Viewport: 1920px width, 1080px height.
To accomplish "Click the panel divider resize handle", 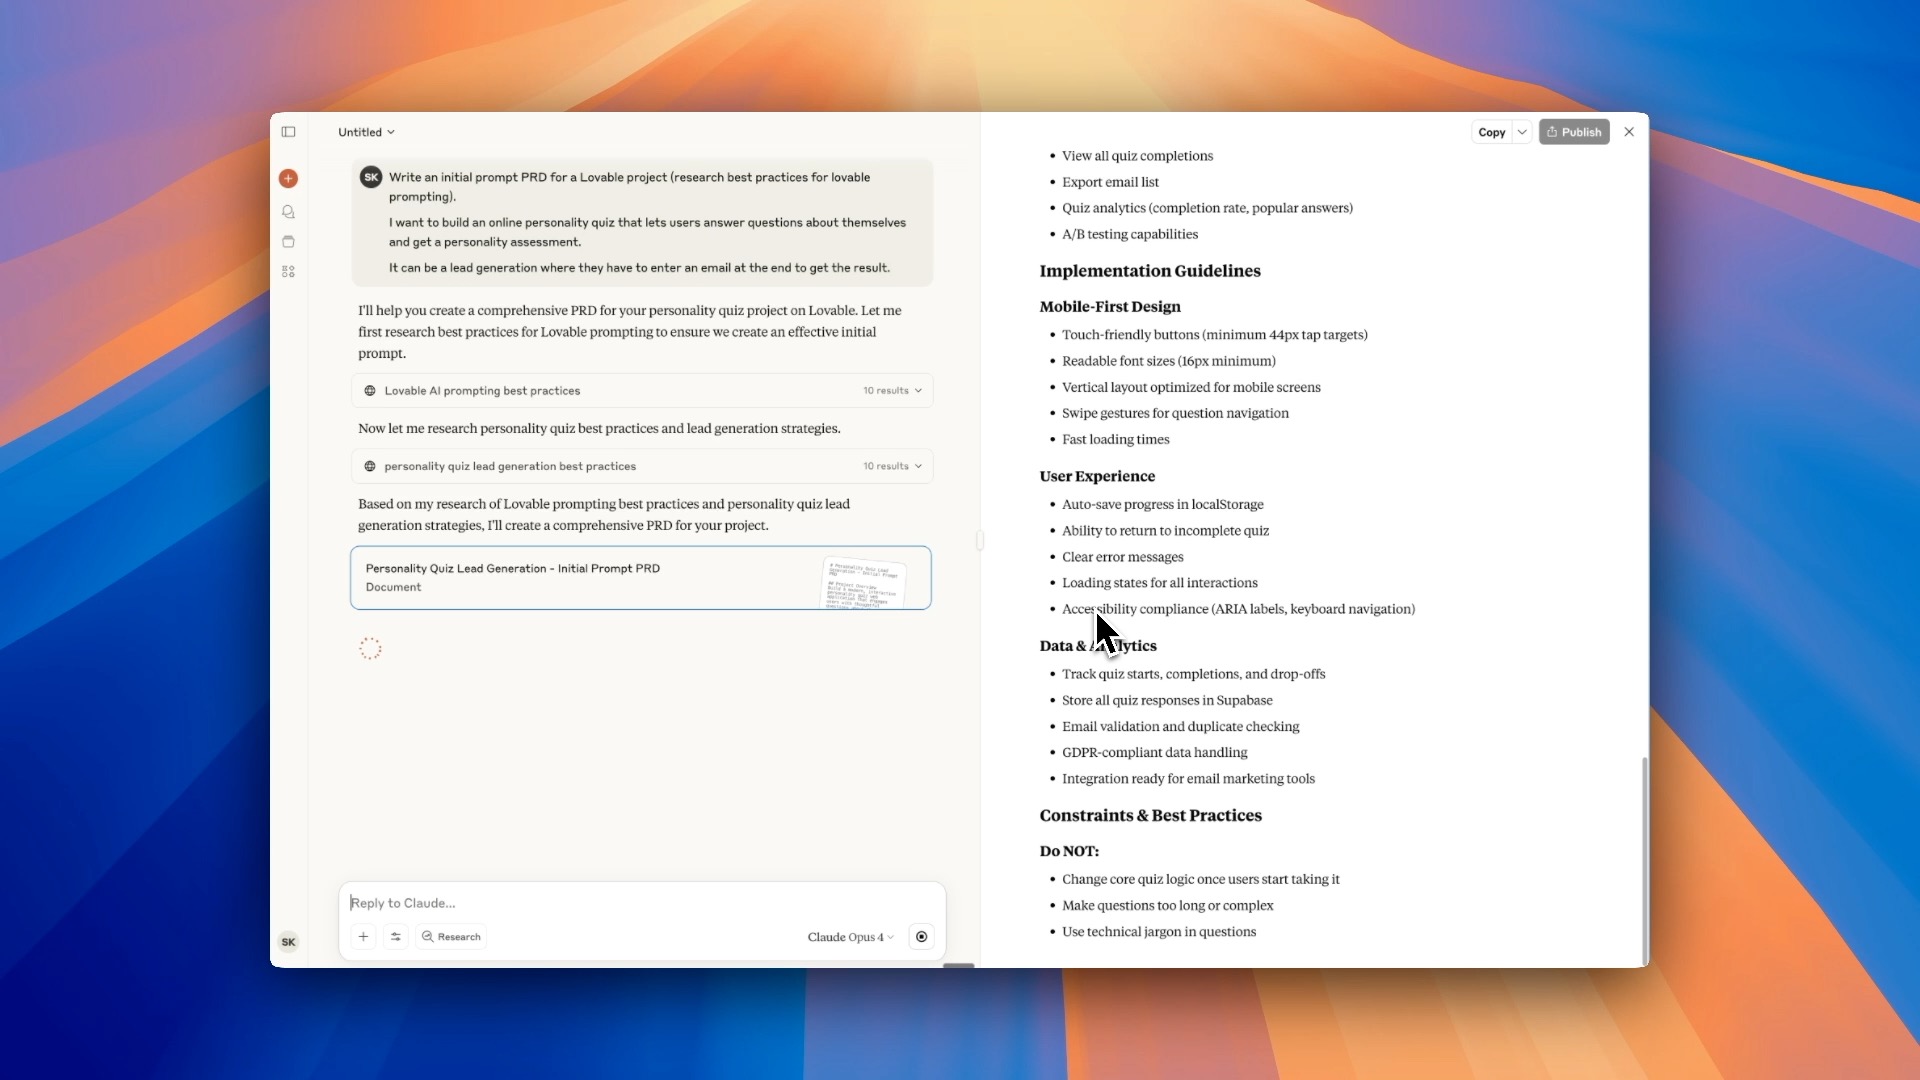I will coord(980,540).
